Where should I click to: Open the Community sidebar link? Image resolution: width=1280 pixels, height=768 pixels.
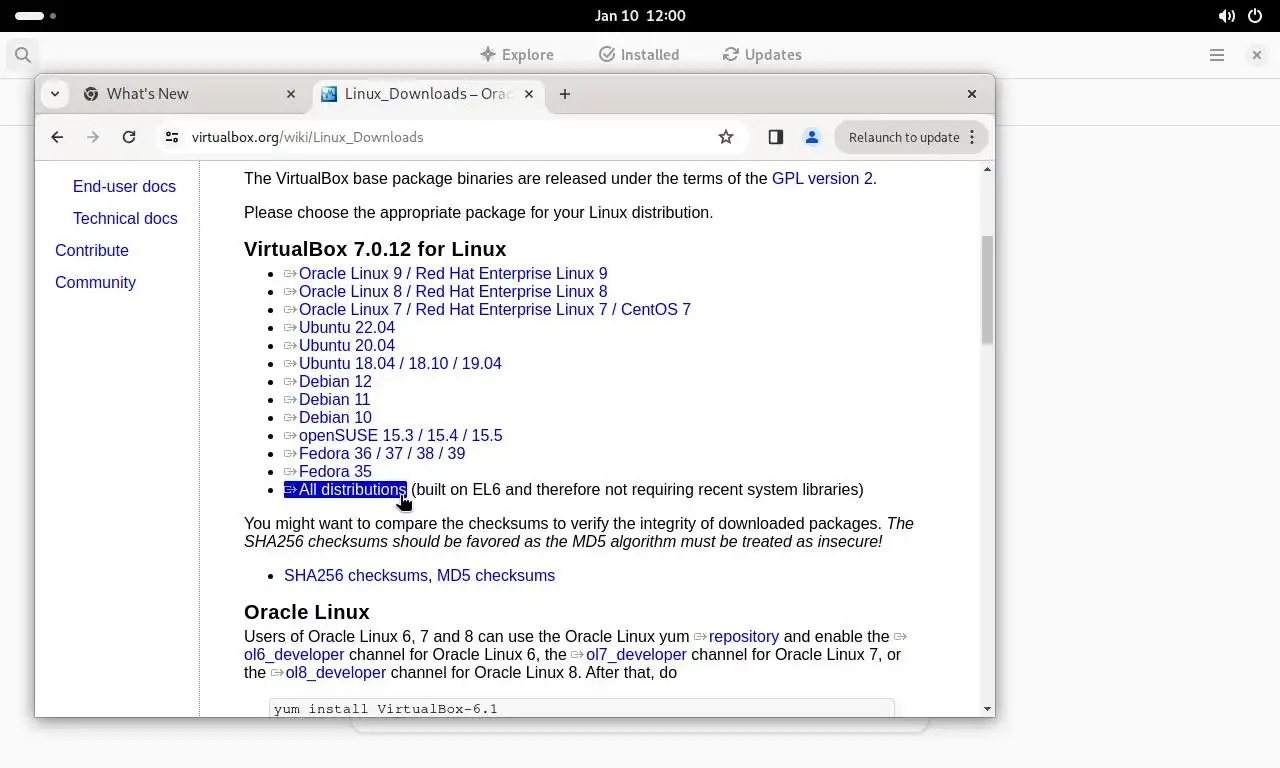95,283
